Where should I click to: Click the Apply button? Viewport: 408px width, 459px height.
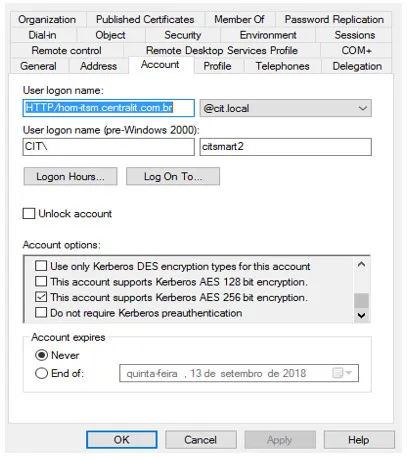click(280, 440)
